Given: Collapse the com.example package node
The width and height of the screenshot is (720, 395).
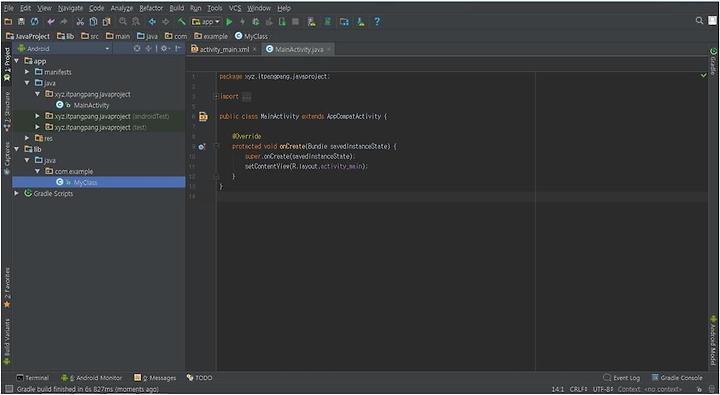Looking at the screenshot, I should point(38,171).
